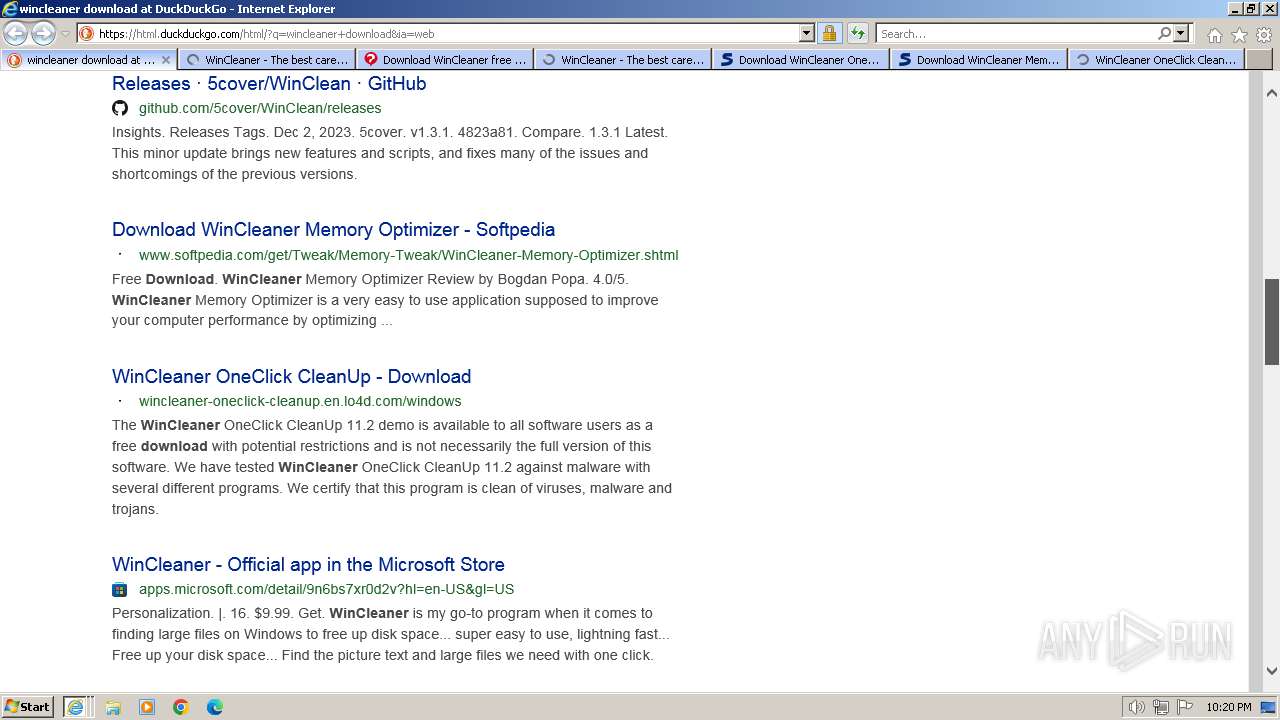
Task: Open 'WinCleaner OneClick CleanUp - Download' link
Action: pos(291,376)
